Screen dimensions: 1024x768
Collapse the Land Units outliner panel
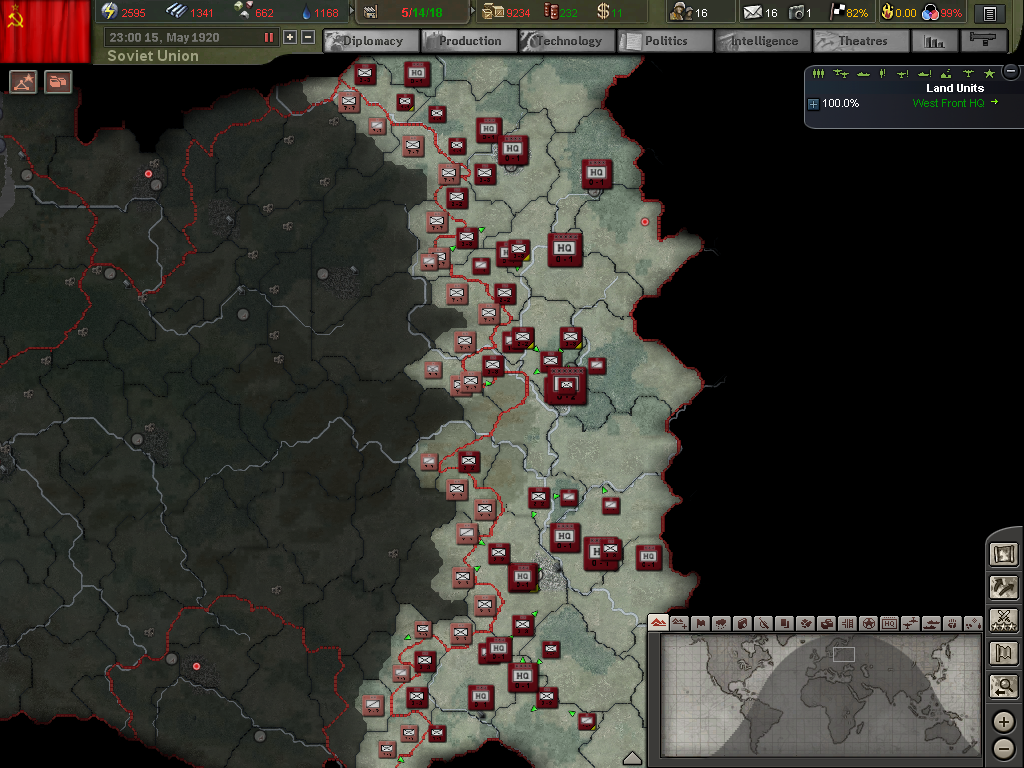pyautogui.click(x=1011, y=72)
